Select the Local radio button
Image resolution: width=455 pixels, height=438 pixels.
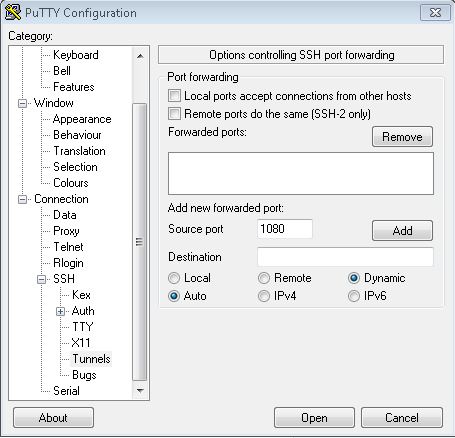[x=174, y=278]
